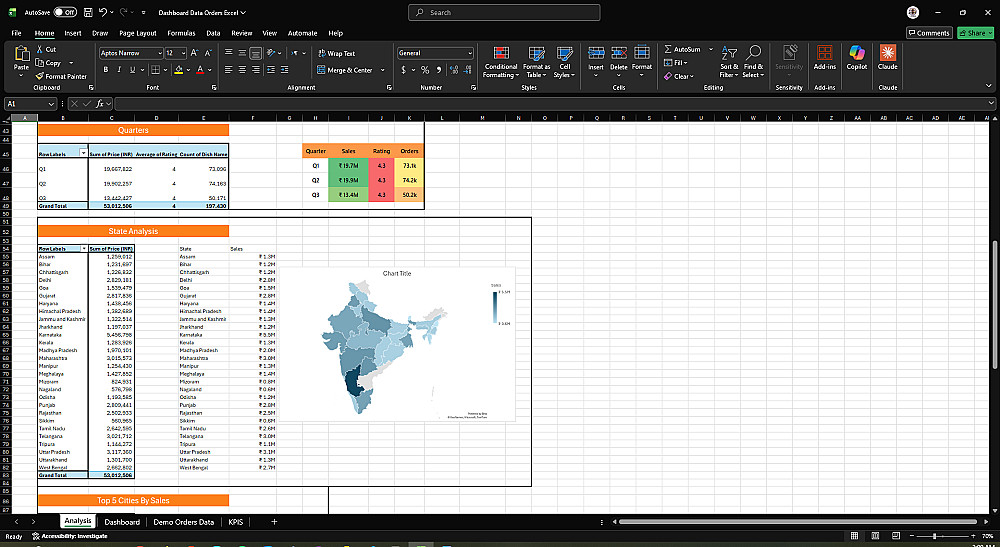Click the zoom slider in status bar
Viewport: 1000px width, 547px height.
(934, 536)
